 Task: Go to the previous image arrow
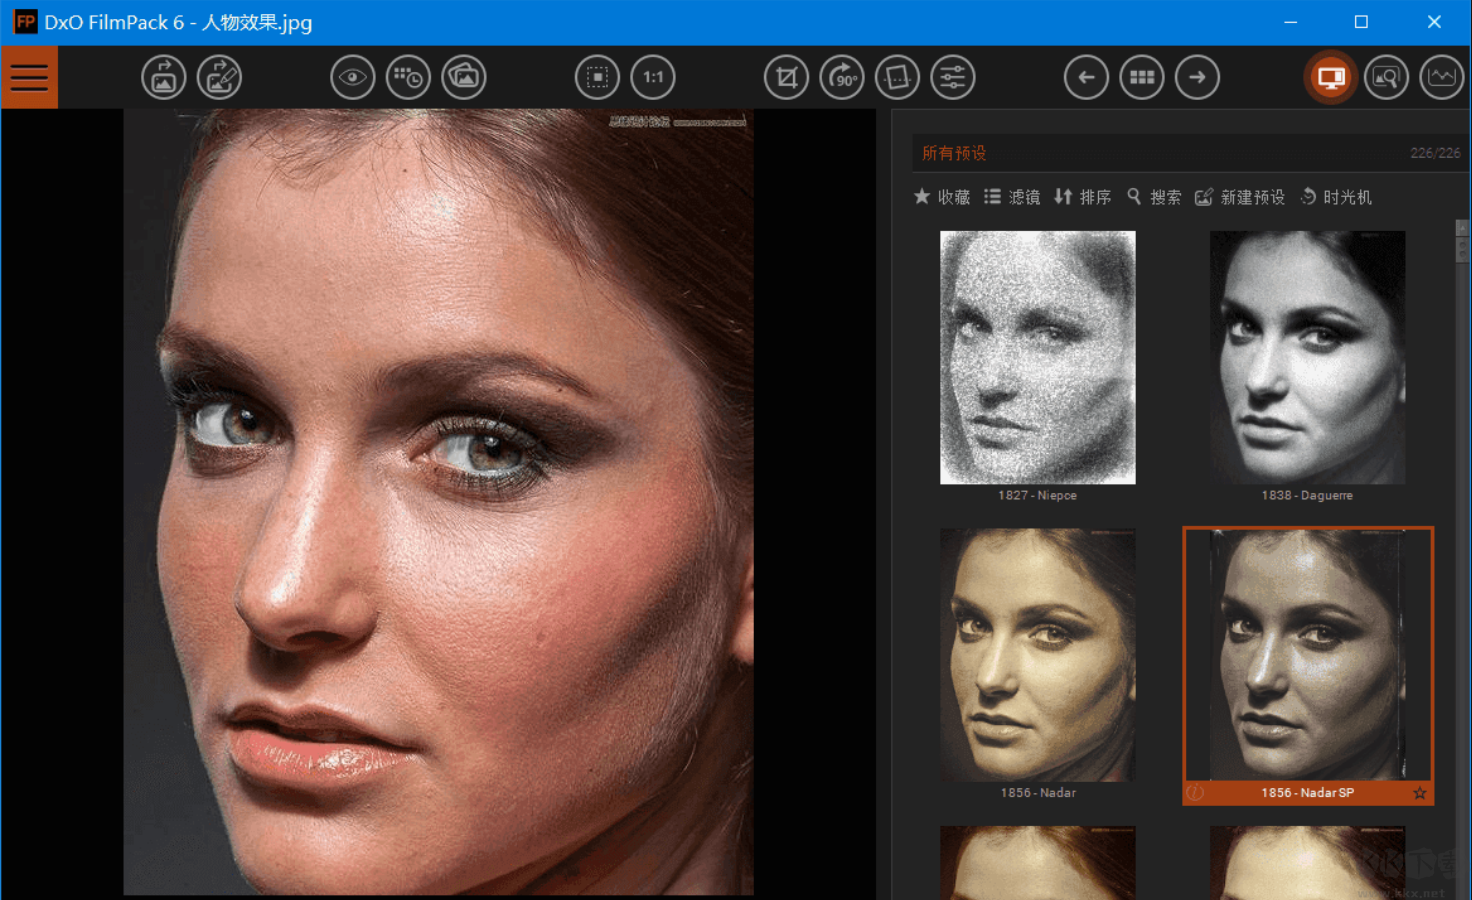coord(1086,77)
